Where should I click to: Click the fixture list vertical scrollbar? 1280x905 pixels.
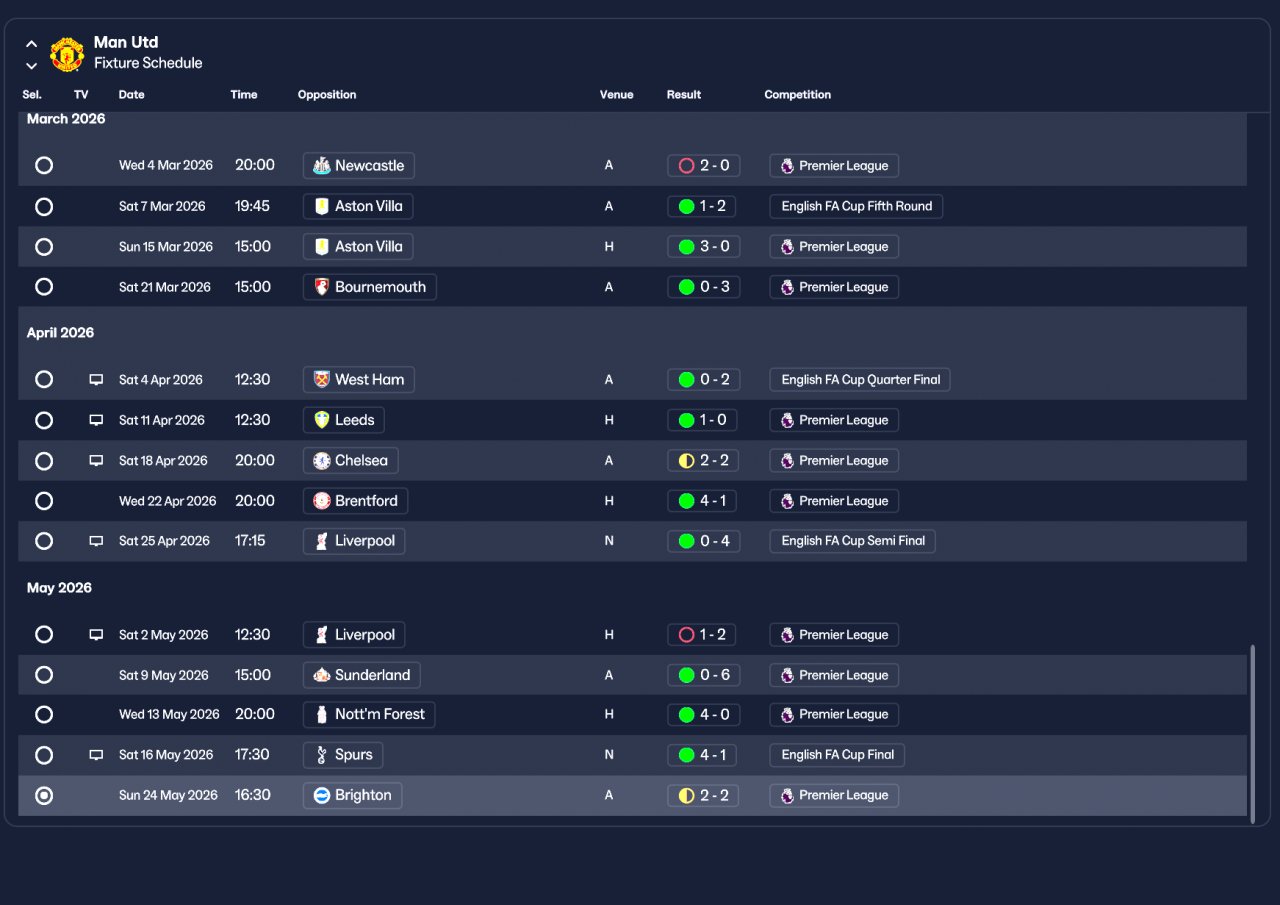pyautogui.click(x=1253, y=734)
